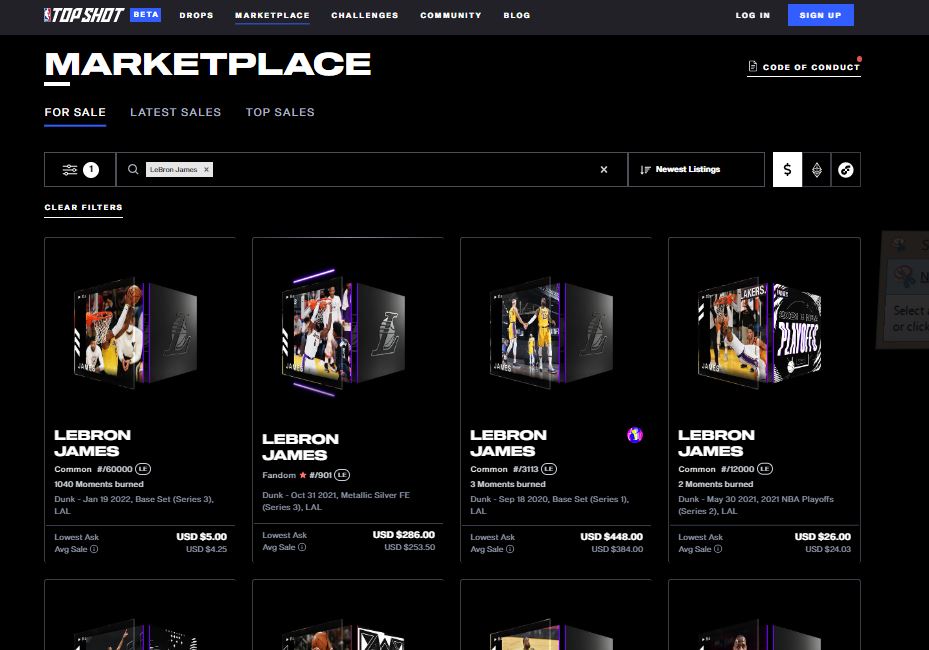Click the Fandom star icon
This screenshot has height=650, width=929.
click(x=303, y=475)
